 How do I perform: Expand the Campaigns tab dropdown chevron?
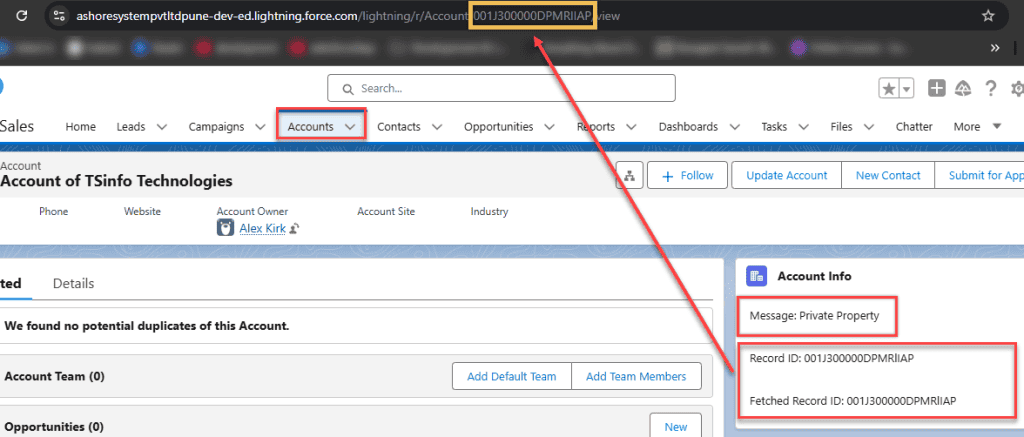coord(260,127)
